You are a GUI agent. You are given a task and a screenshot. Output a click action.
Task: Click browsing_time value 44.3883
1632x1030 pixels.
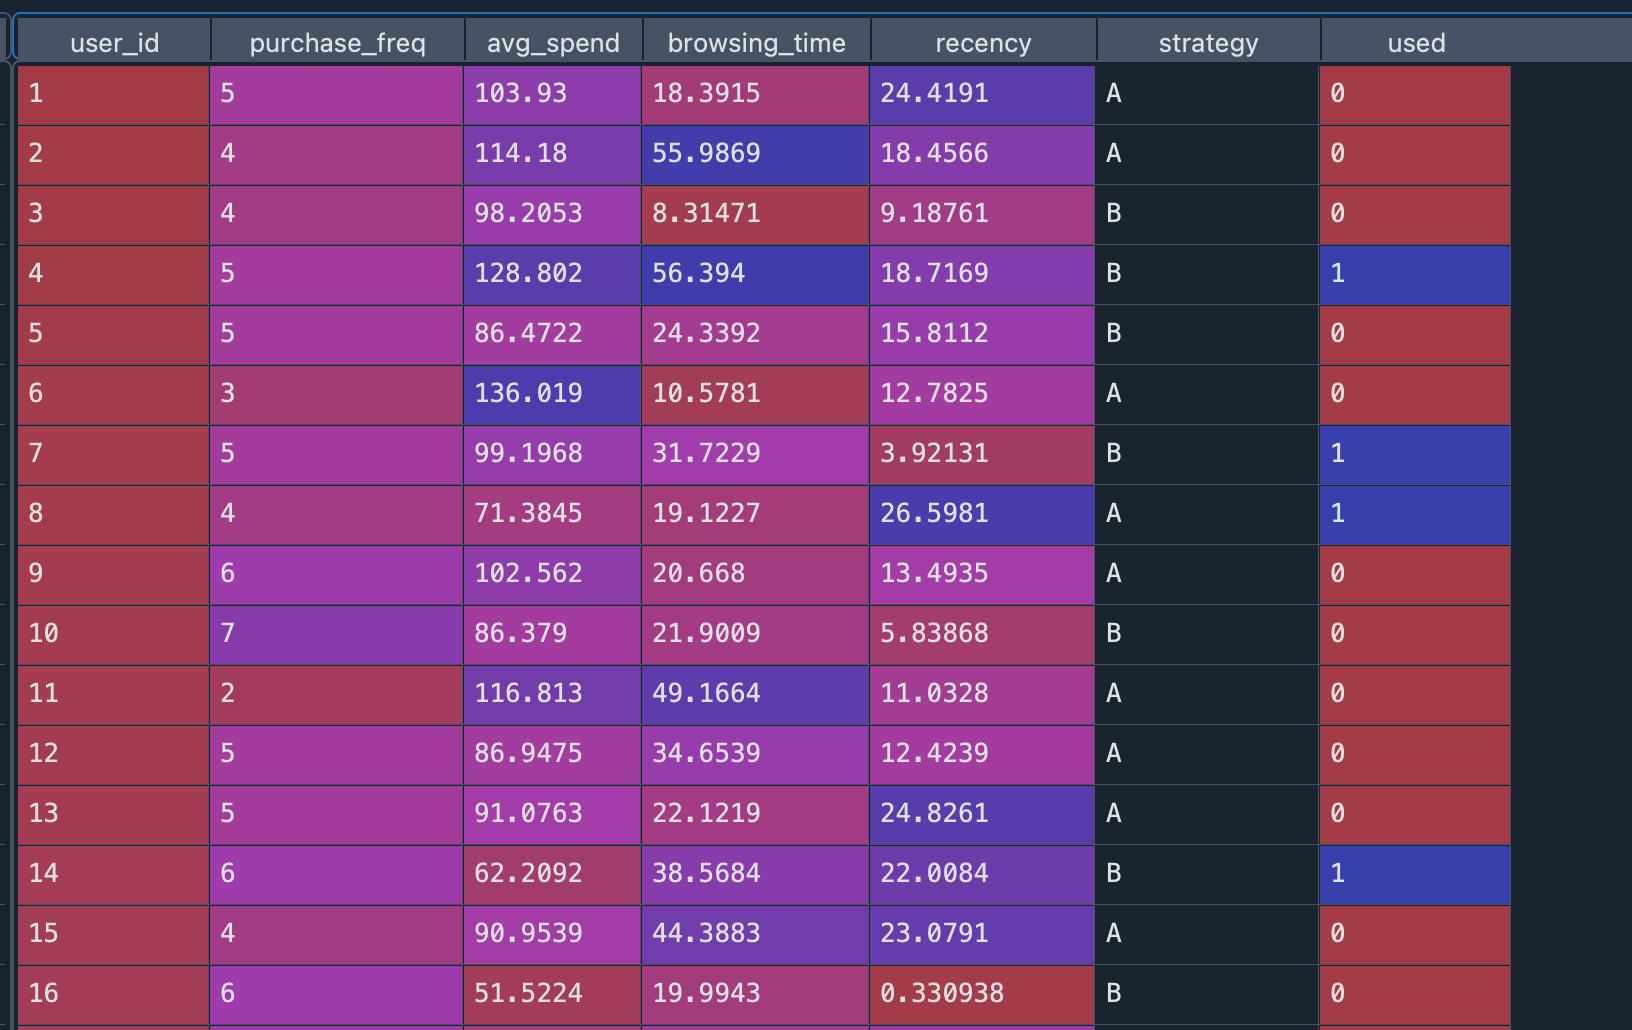click(x=755, y=935)
